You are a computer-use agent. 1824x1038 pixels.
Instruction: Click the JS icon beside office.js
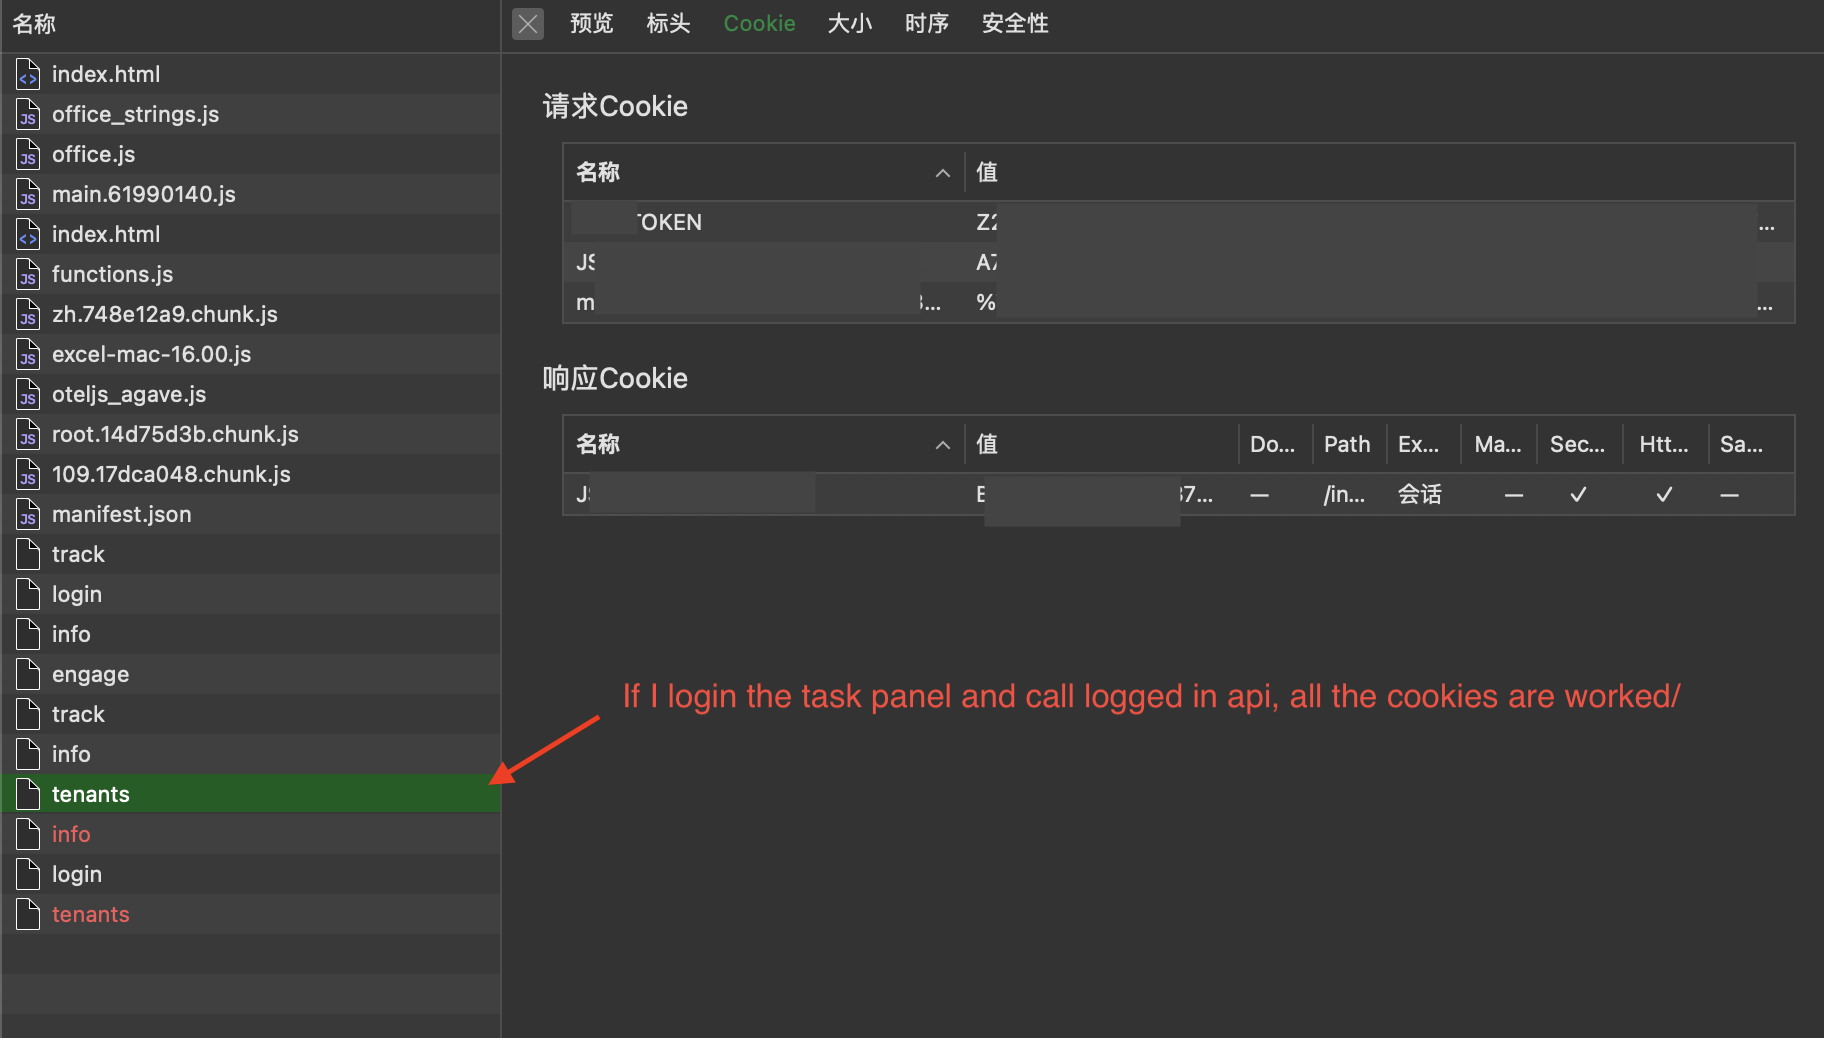coord(27,154)
